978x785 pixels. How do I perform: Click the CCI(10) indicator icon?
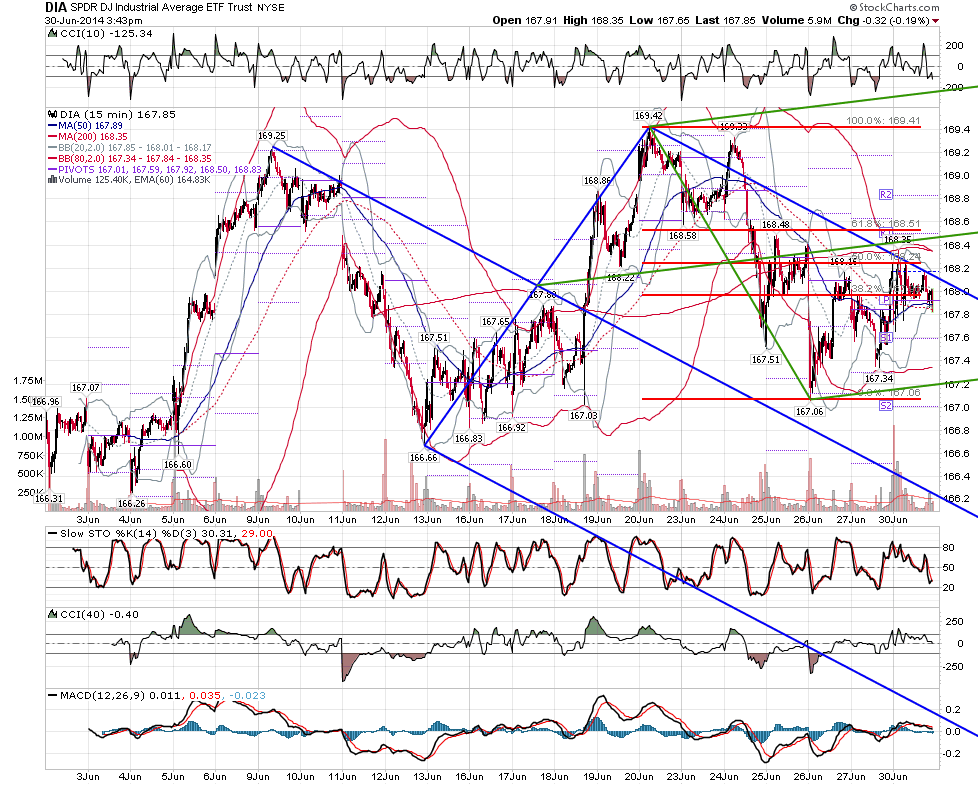pos(53,34)
